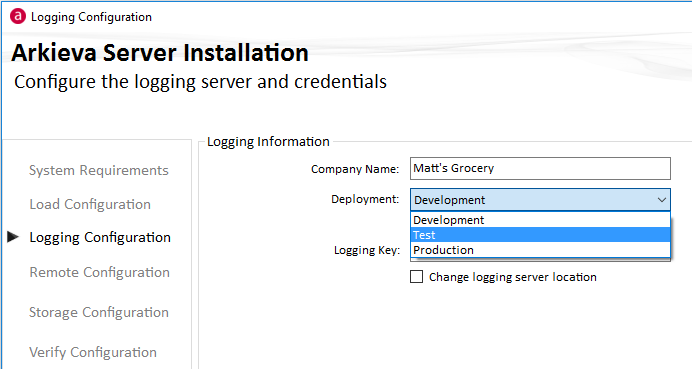The height and width of the screenshot is (369, 692).
Task: Go to System Requirements step
Action: pos(99,170)
